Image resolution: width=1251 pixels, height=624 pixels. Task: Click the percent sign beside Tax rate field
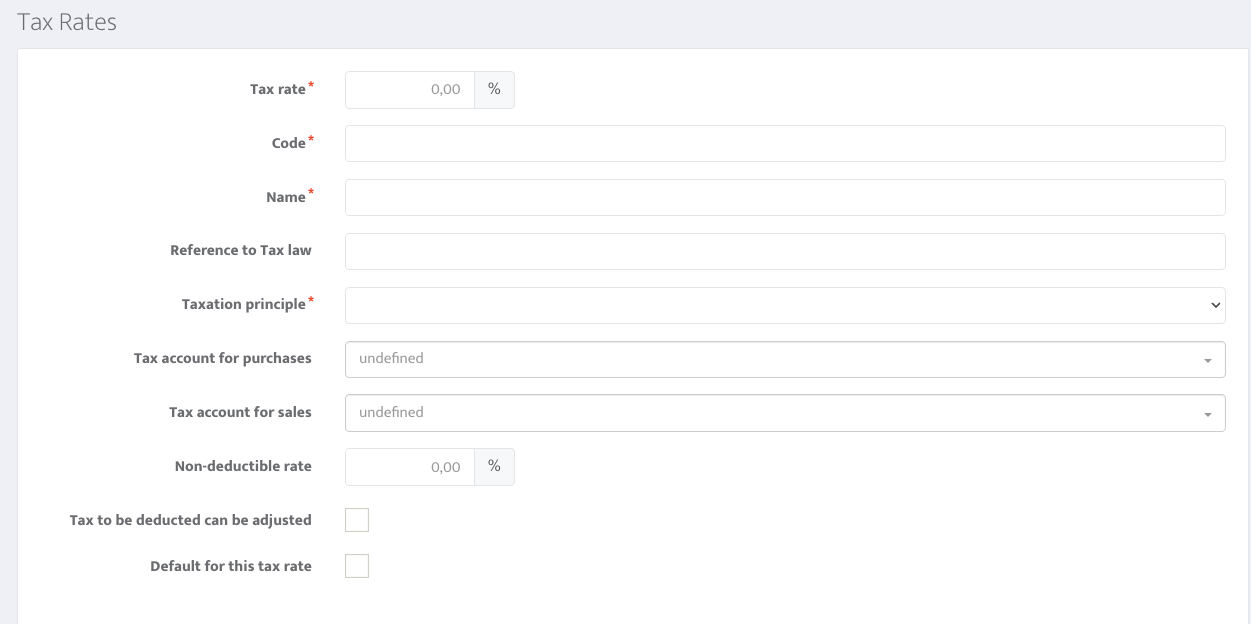pos(494,89)
